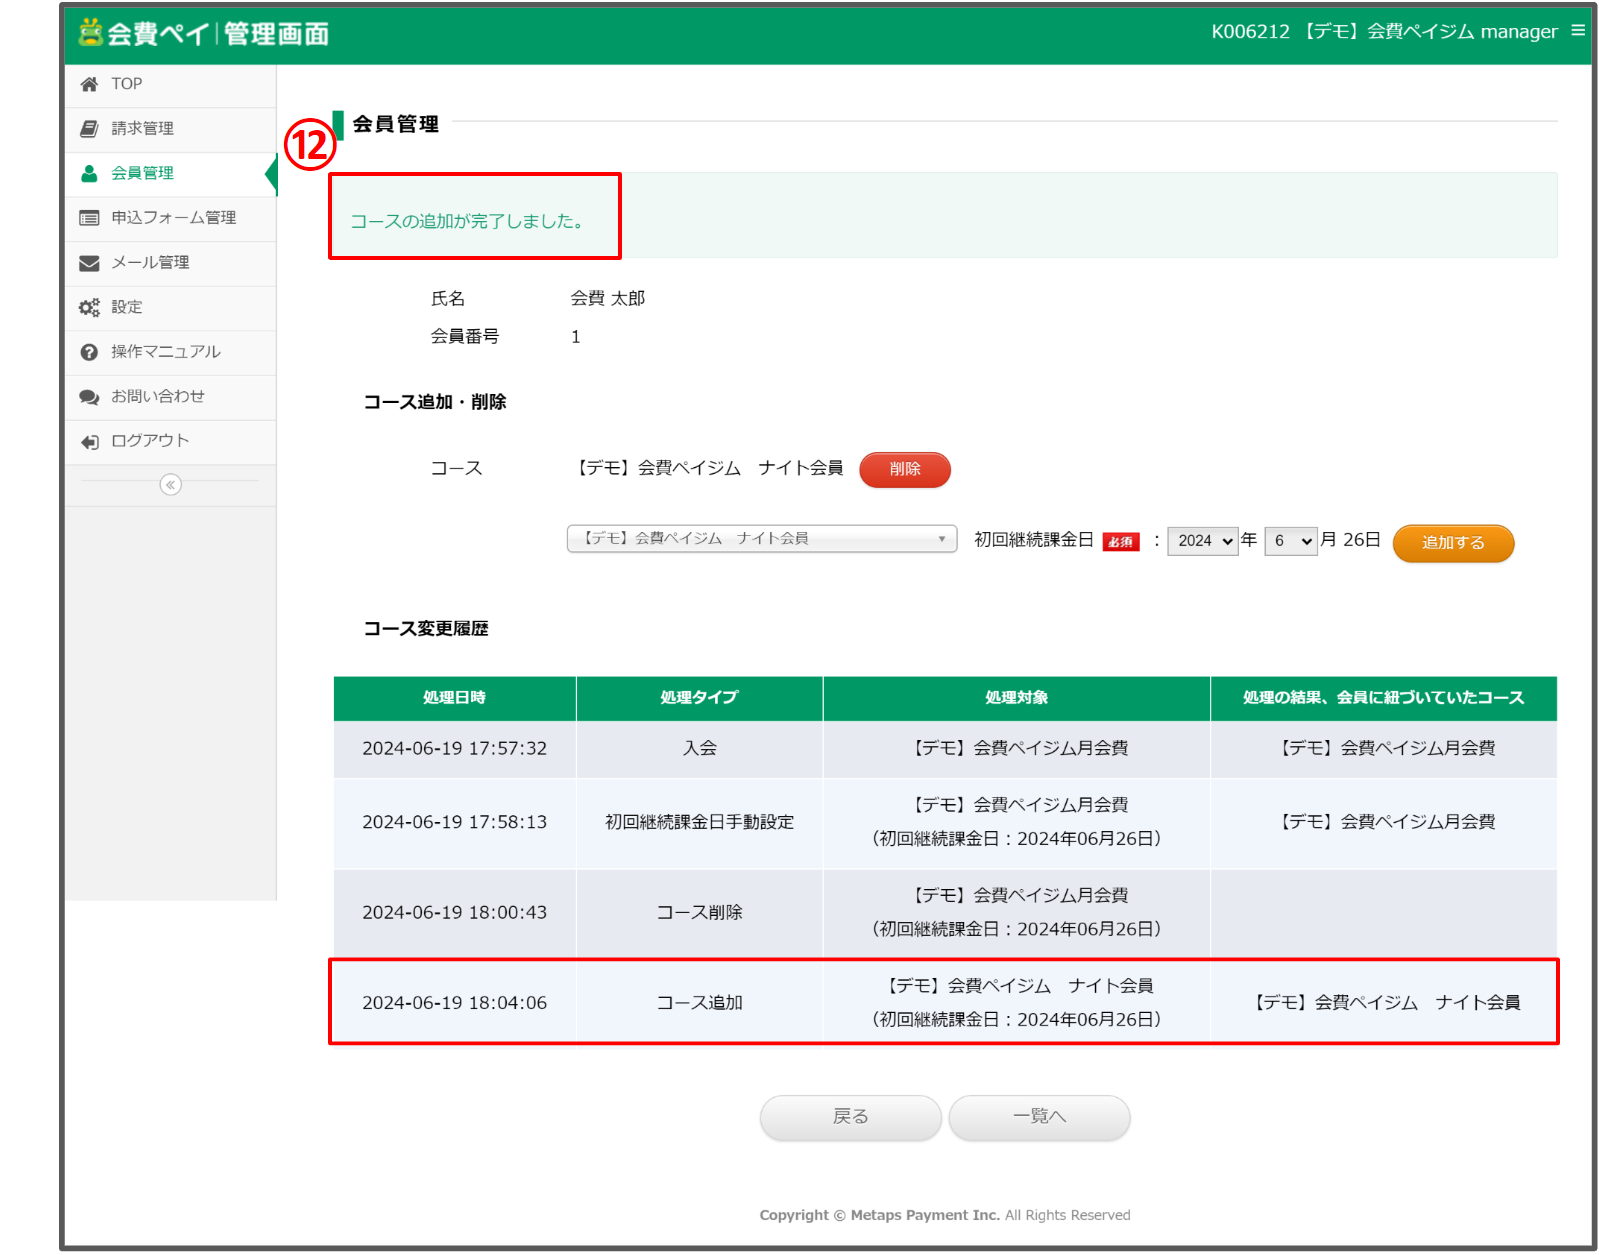Open 請求管理 in the sidebar menu

tap(142, 129)
